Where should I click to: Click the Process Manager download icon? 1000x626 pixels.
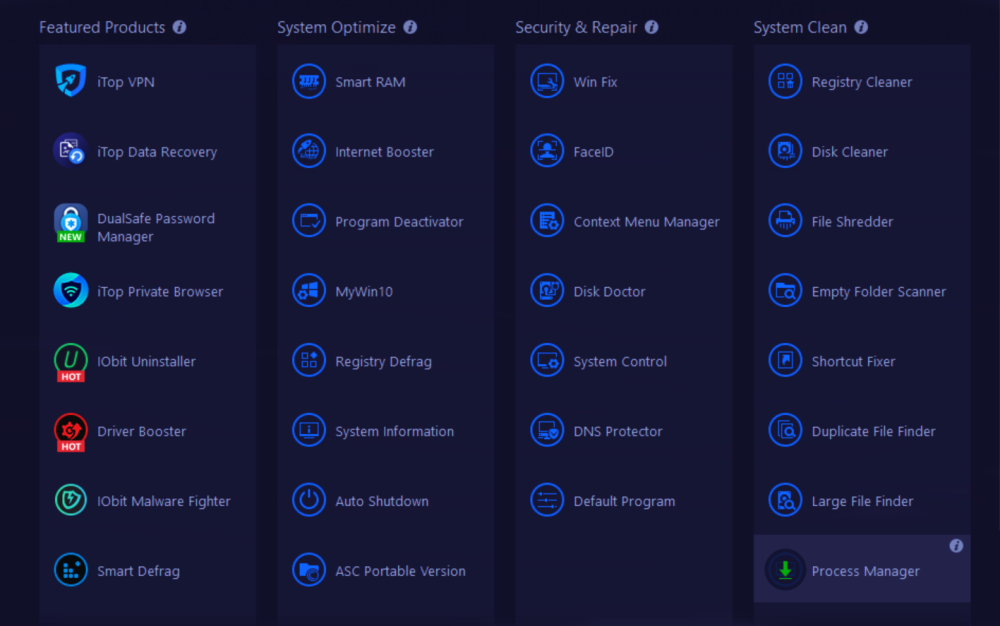[x=785, y=570]
